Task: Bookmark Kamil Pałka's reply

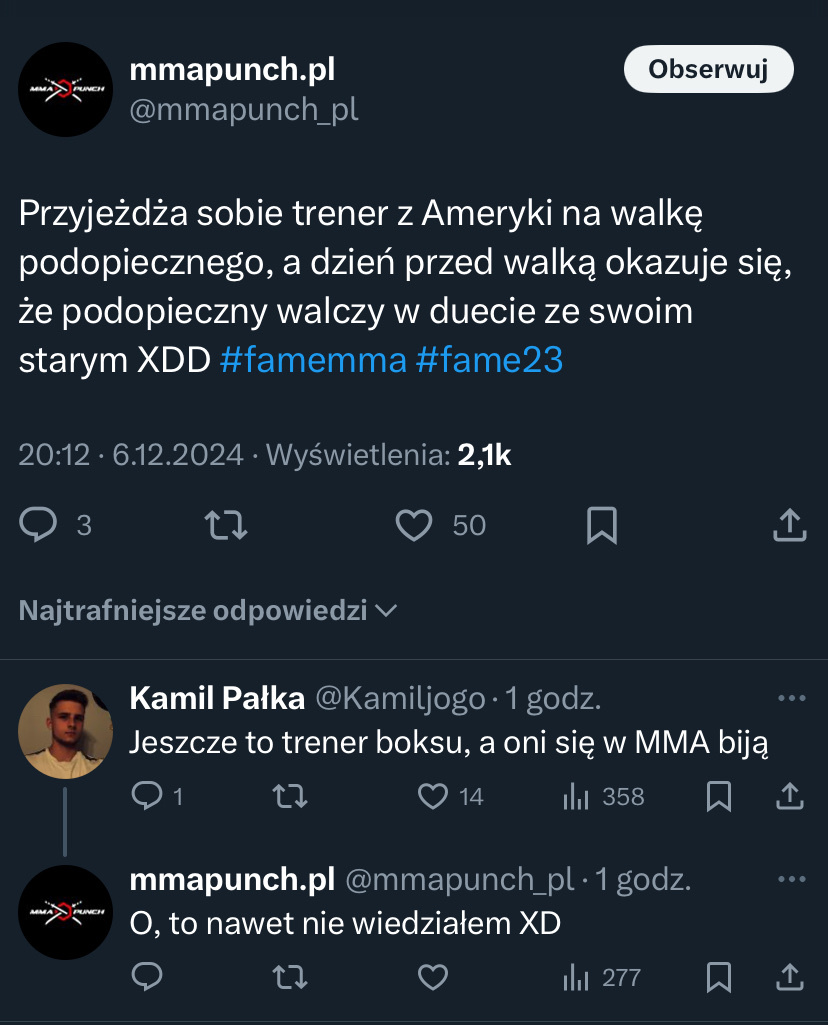Action: click(718, 796)
